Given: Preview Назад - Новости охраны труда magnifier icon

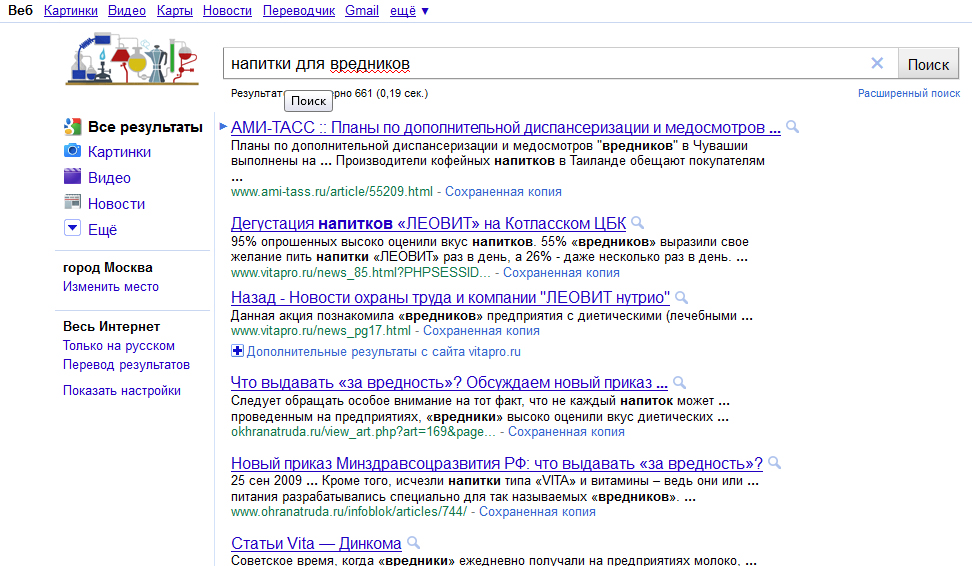Looking at the screenshot, I should [x=681, y=298].
